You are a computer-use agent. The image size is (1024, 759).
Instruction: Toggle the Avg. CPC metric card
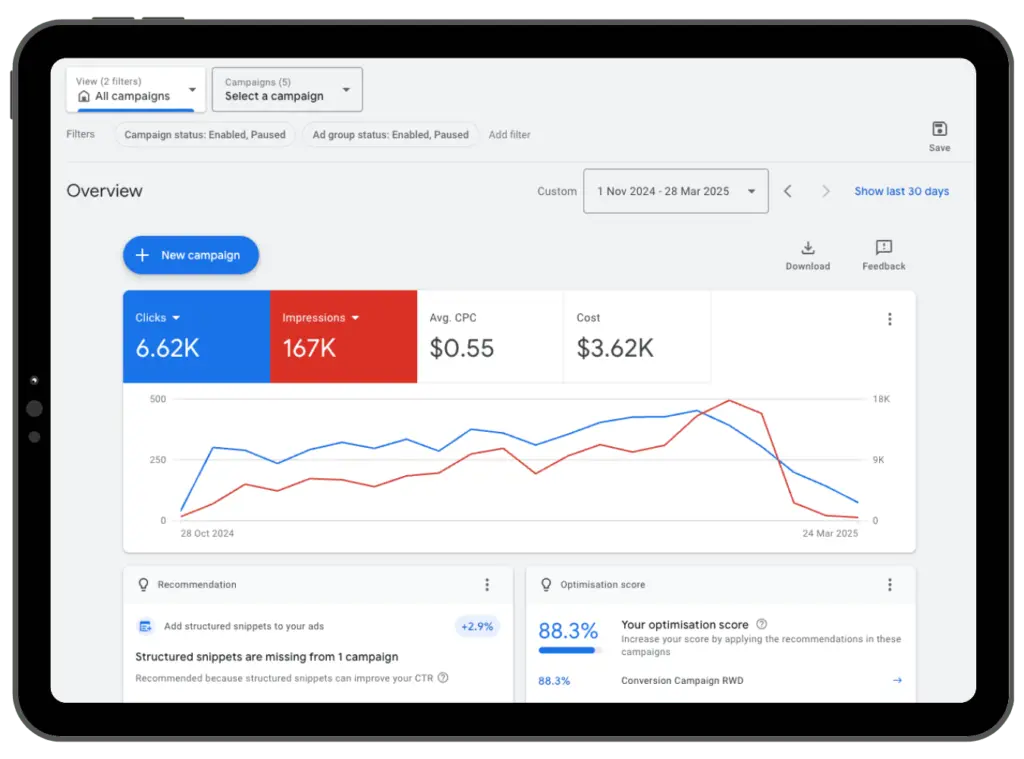point(490,336)
